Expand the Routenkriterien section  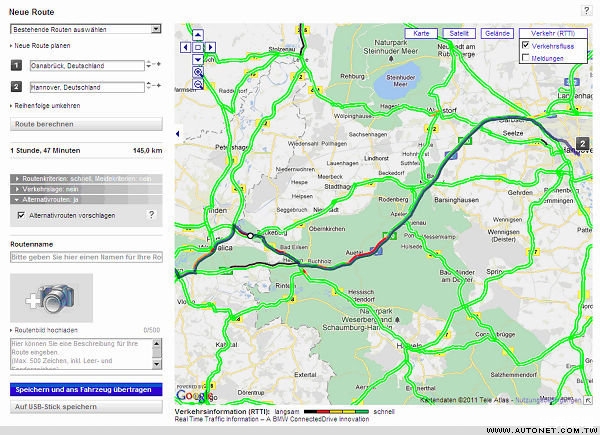click(x=86, y=179)
